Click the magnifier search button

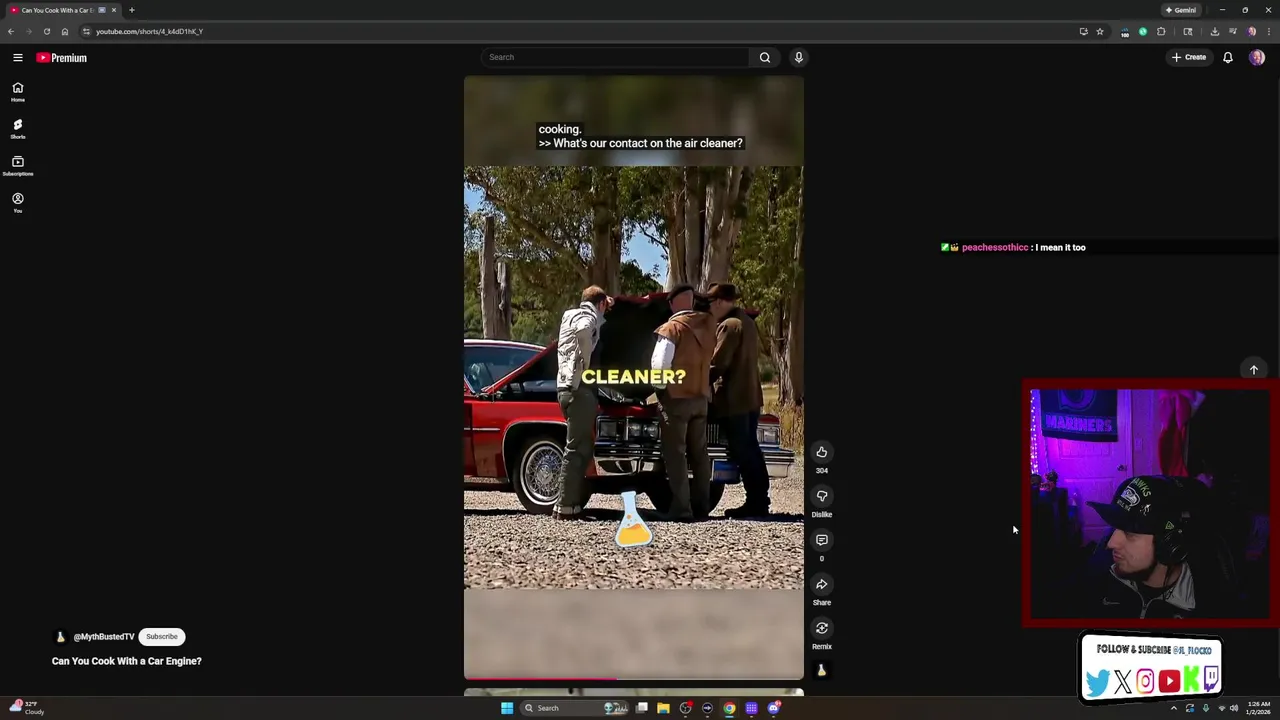765,57
